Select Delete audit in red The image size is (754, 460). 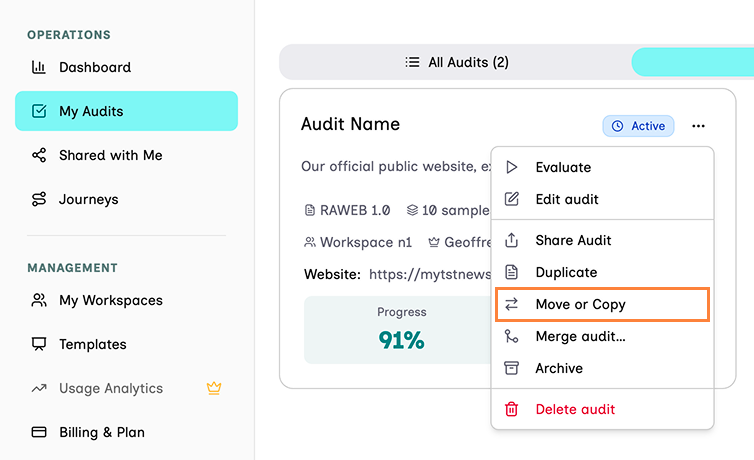pos(602,409)
